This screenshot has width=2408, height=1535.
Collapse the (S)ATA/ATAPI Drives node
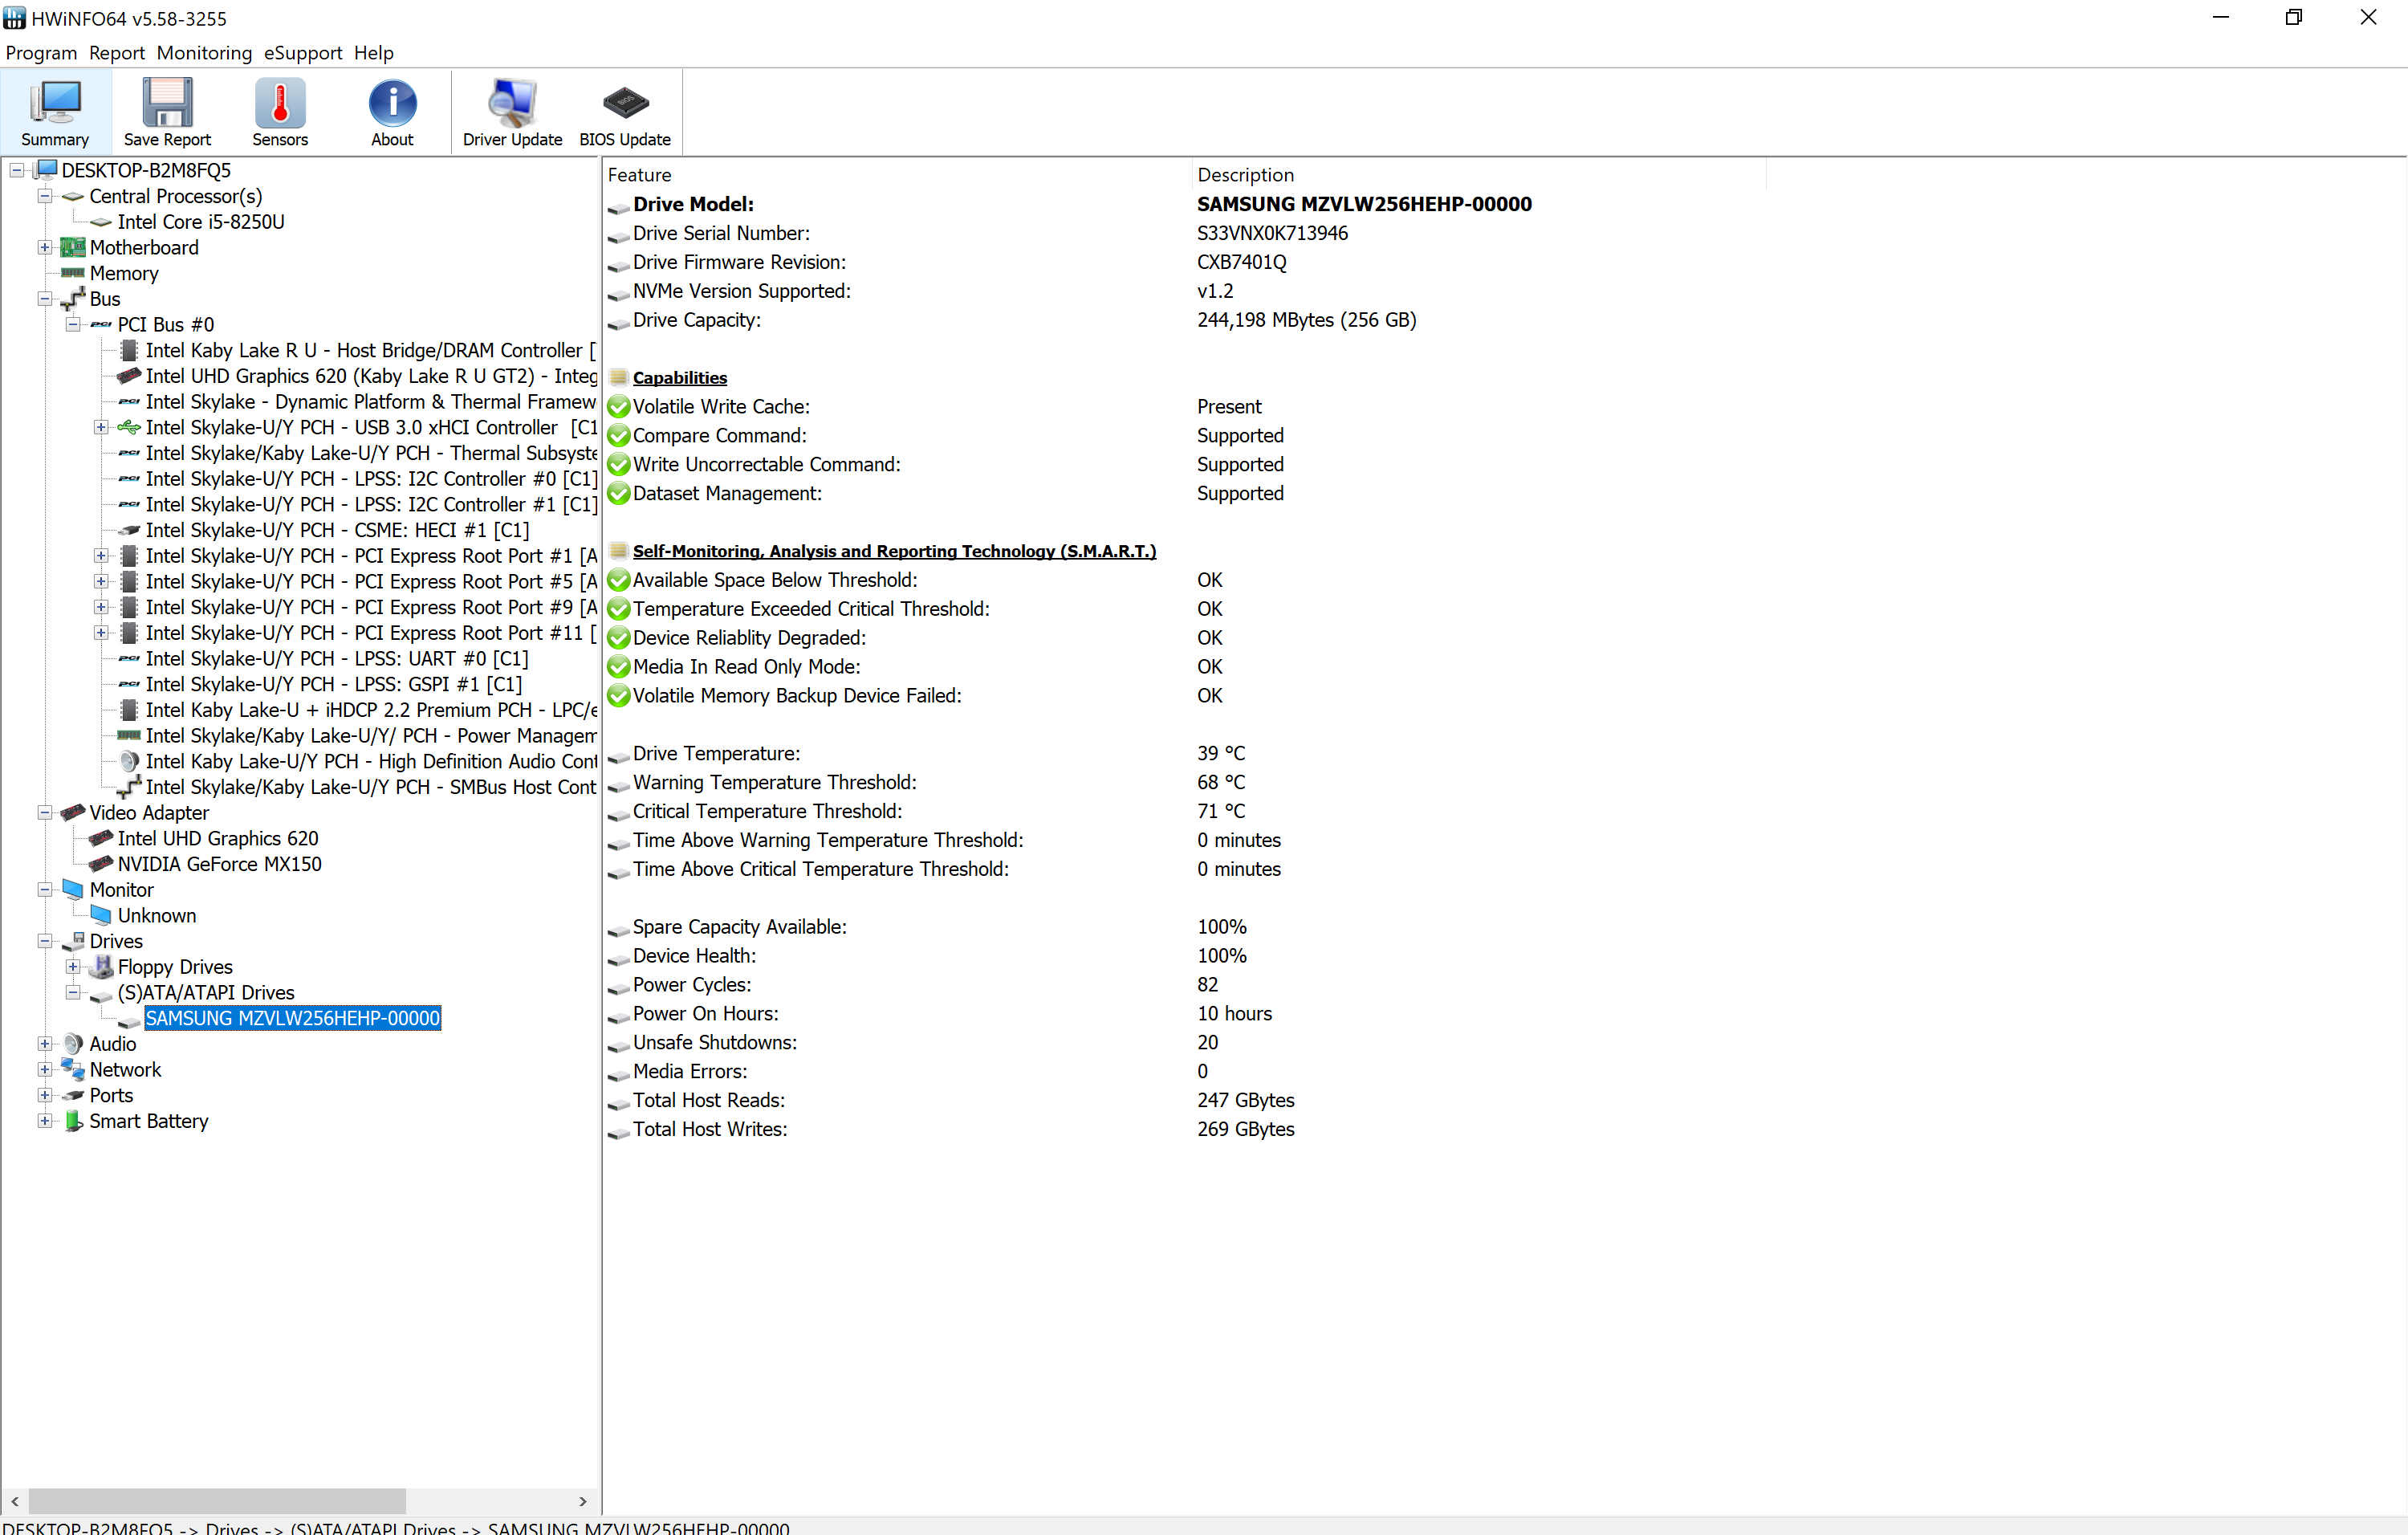(73, 992)
